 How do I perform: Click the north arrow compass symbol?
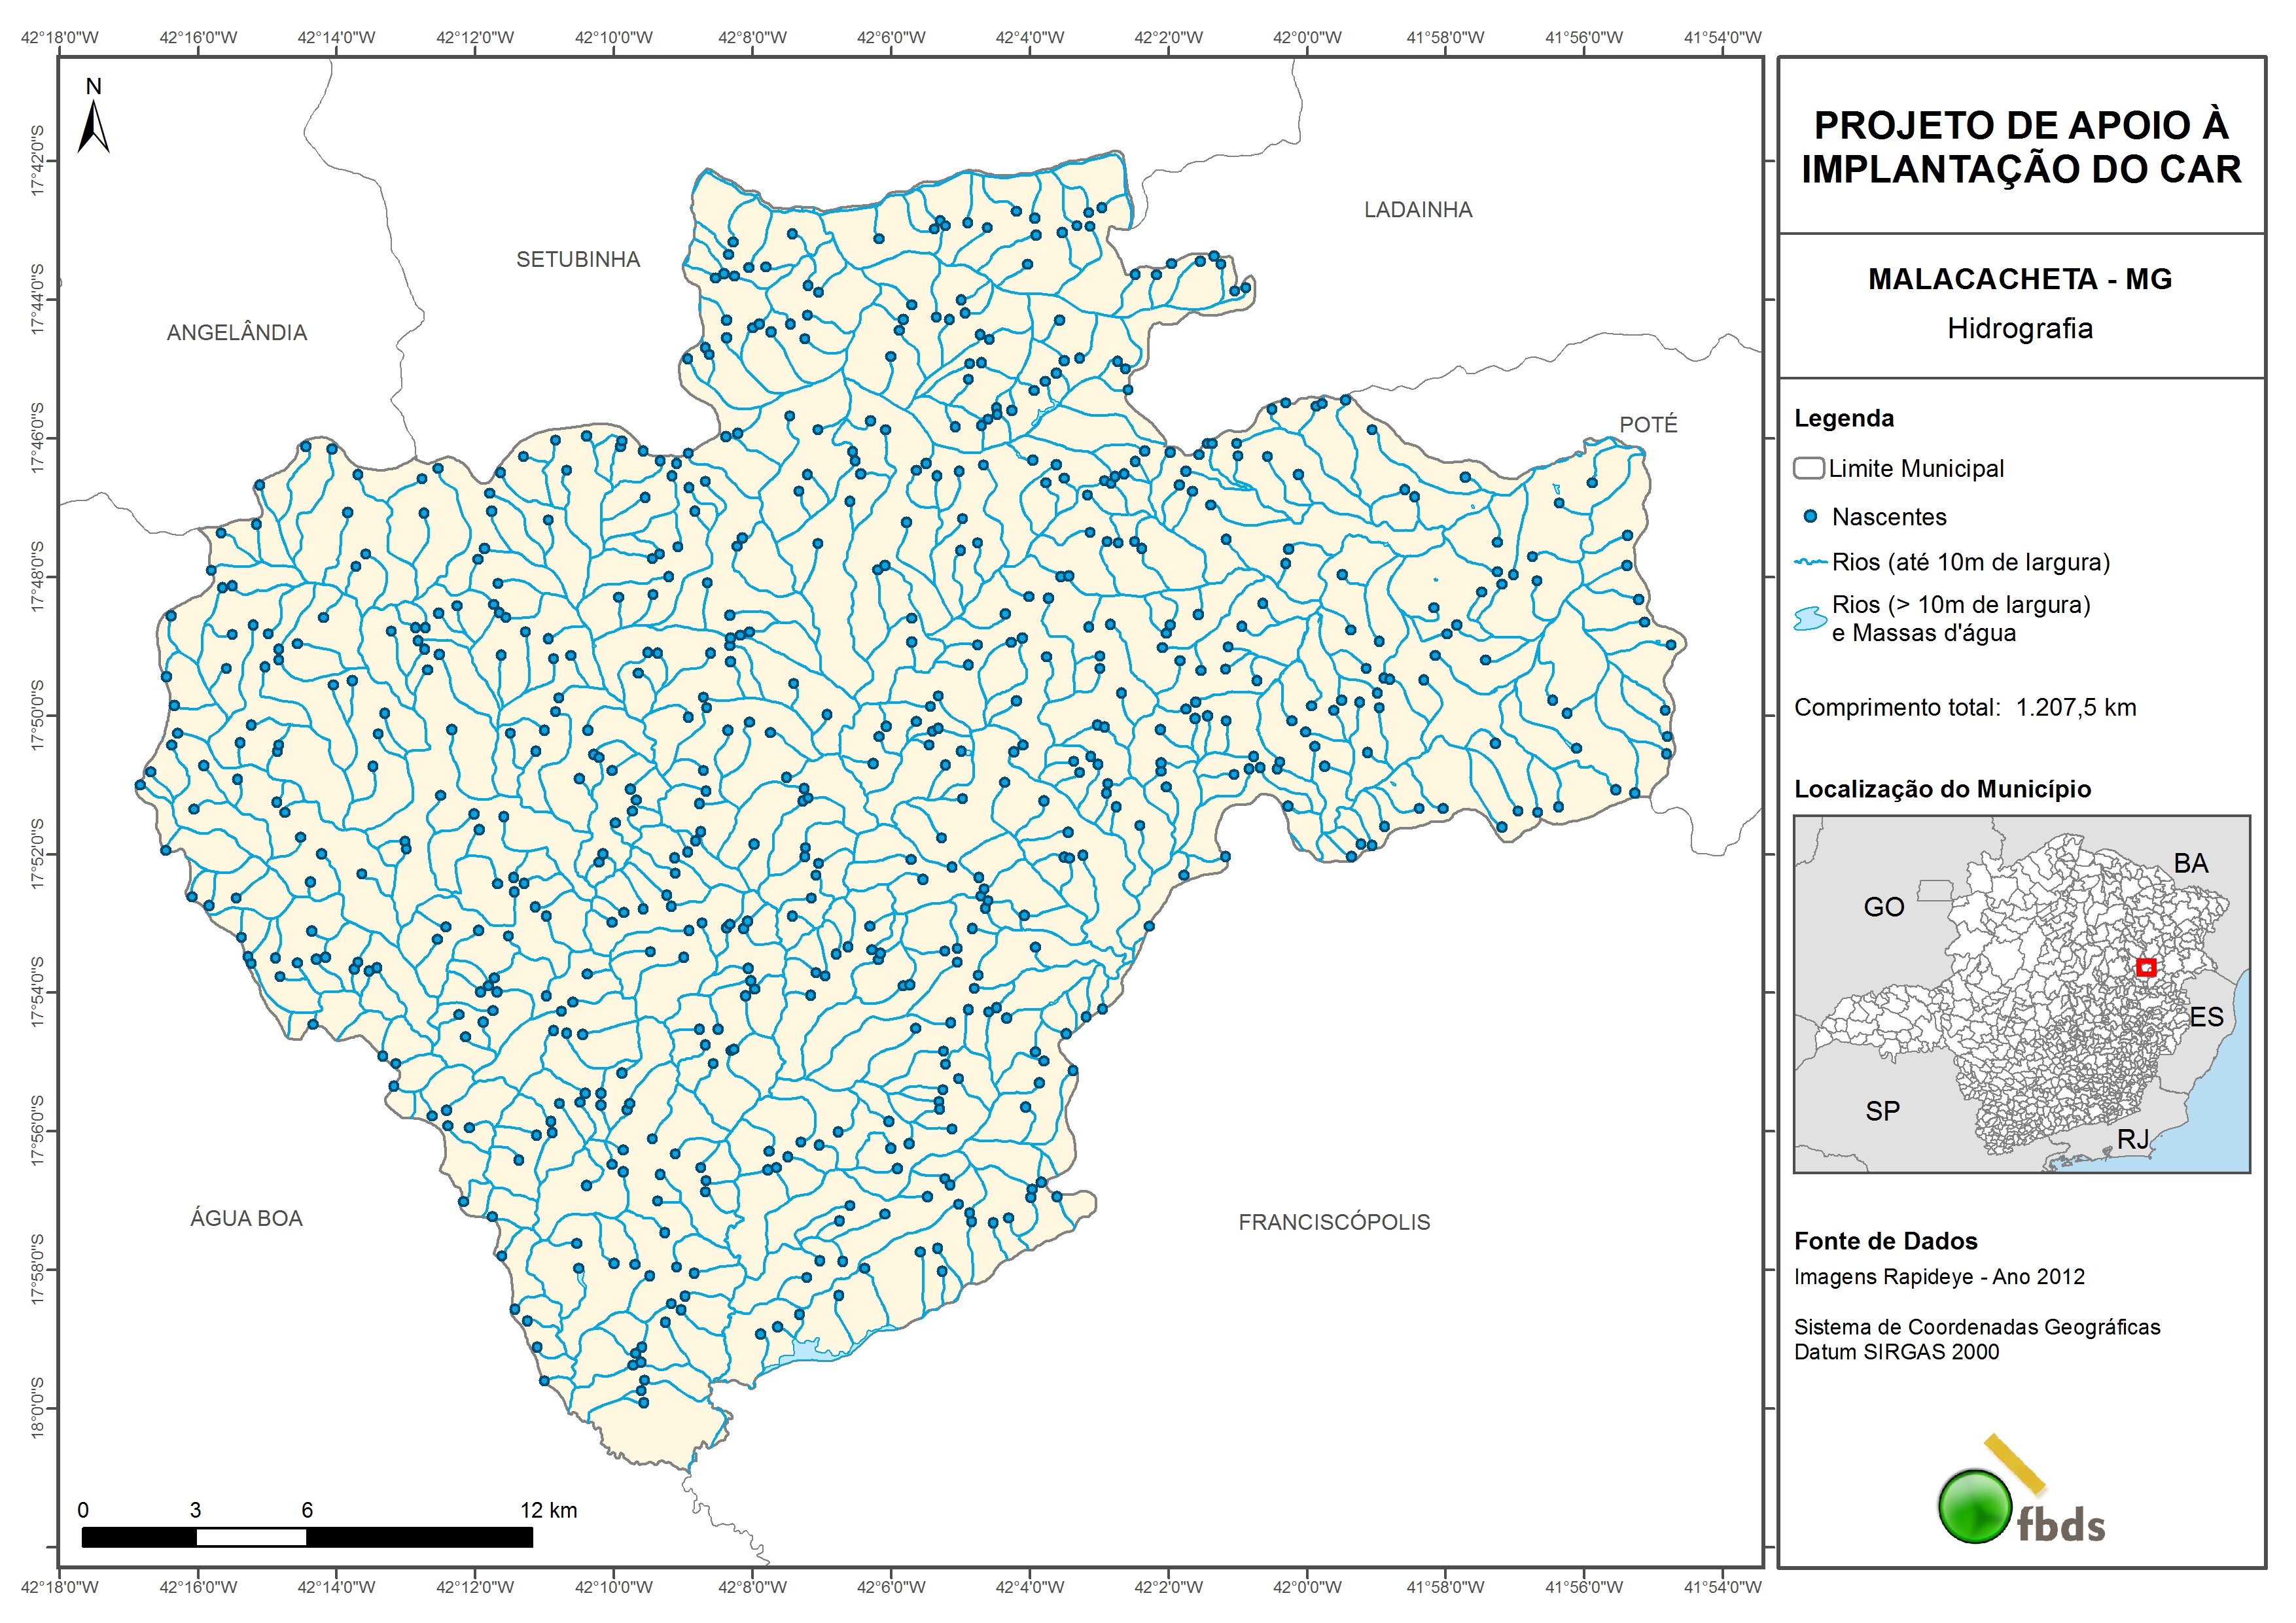pyautogui.click(x=93, y=127)
